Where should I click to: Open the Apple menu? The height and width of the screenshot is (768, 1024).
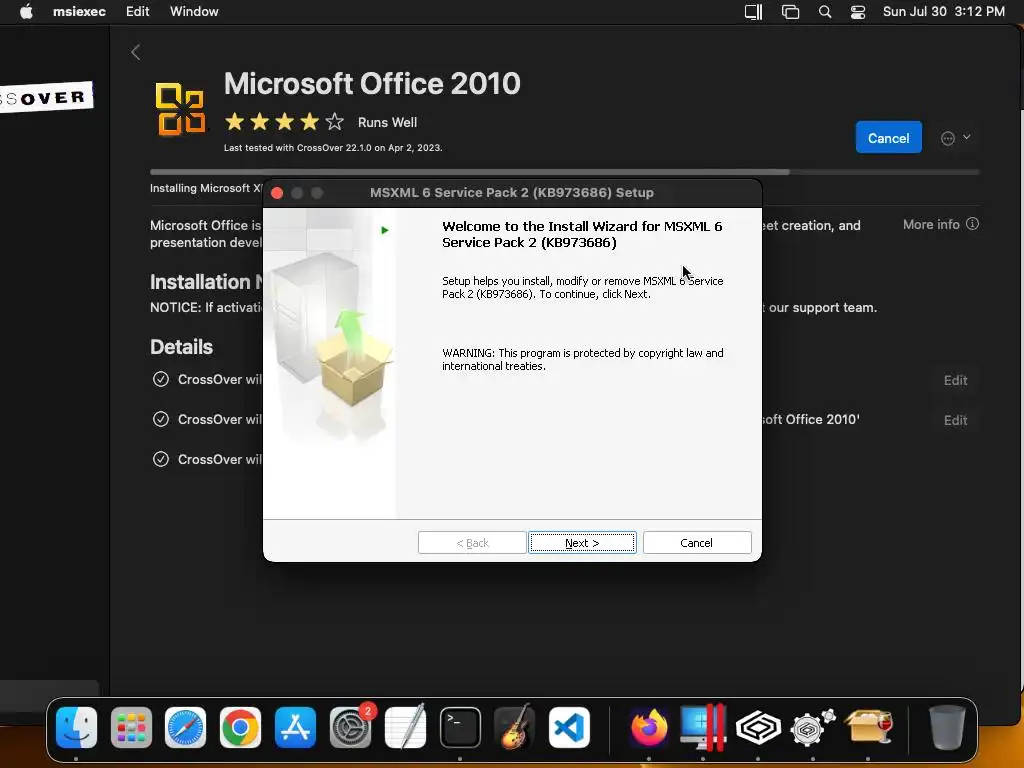tap(26, 12)
